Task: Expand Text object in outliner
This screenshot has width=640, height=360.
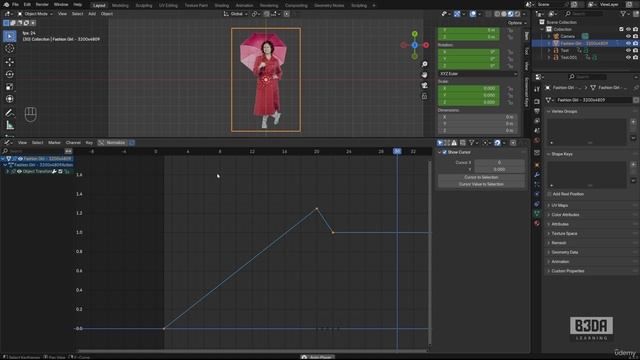Action: pos(549,51)
